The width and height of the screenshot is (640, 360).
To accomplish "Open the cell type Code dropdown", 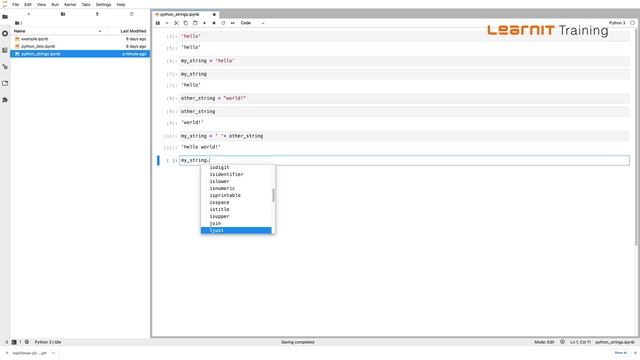I will [x=253, y=23].
